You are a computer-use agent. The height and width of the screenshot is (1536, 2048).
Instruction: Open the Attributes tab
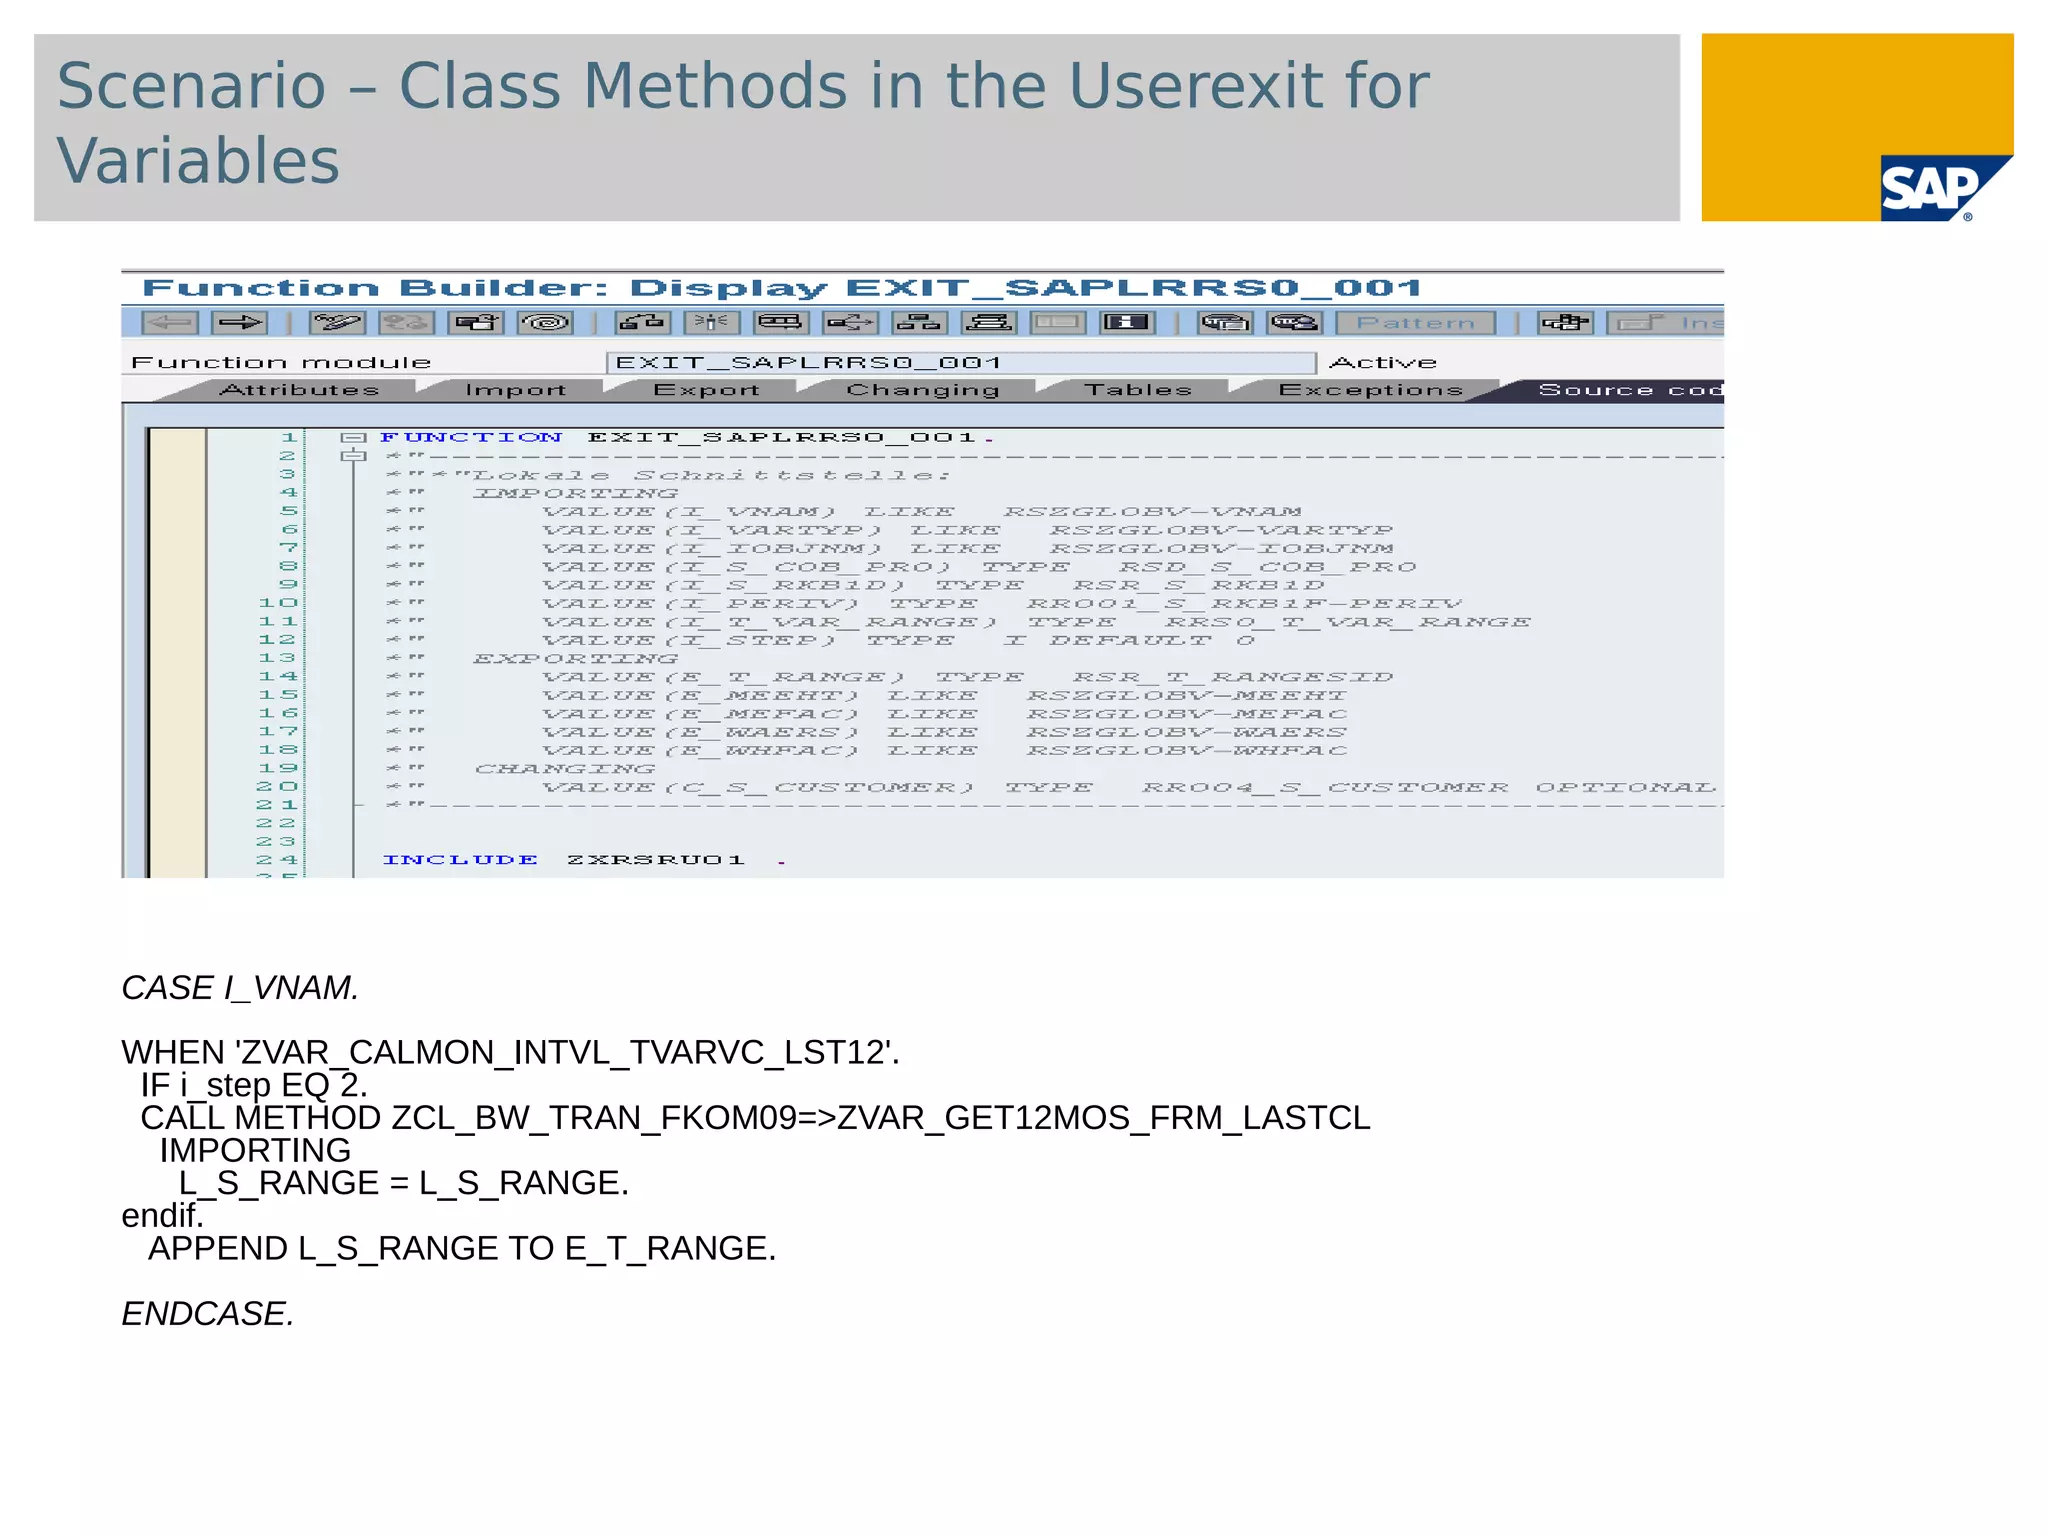[299, 390]
